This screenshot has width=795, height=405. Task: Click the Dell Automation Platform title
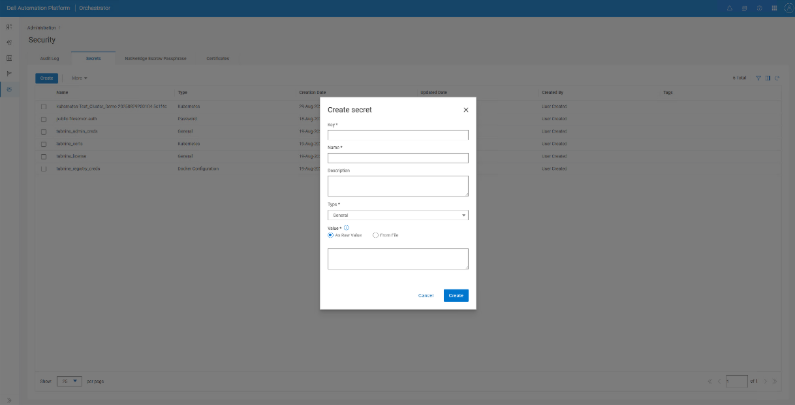click(38, 8)
